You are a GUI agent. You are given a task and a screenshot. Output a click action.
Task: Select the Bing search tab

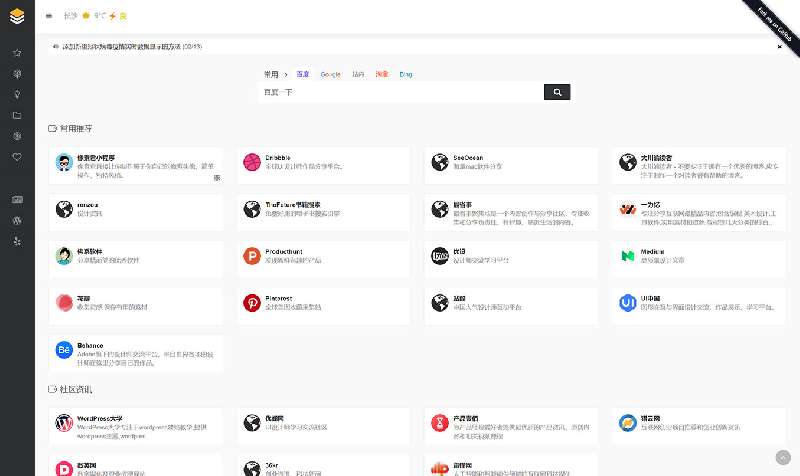coord(406,74)
